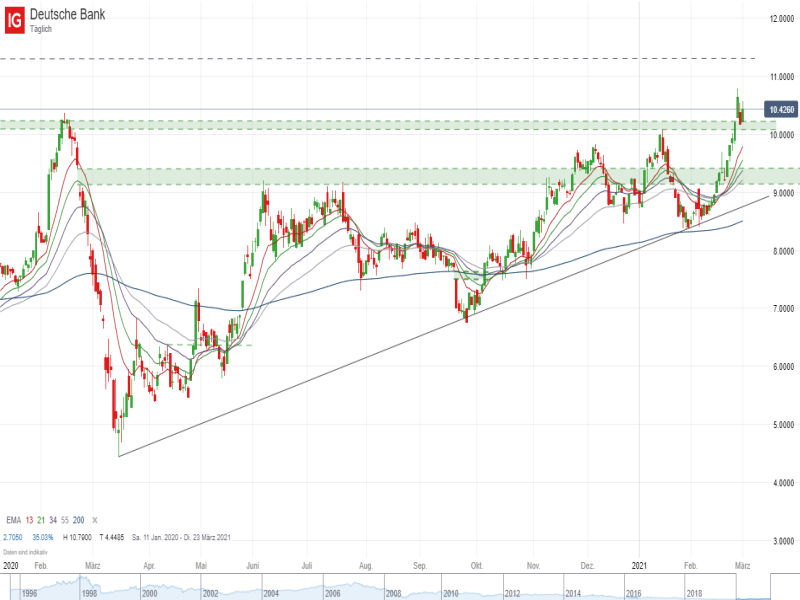This screenshot has height=600, width=800.
Task: Click the high value H 10.7900
Action: coord(77,537)
